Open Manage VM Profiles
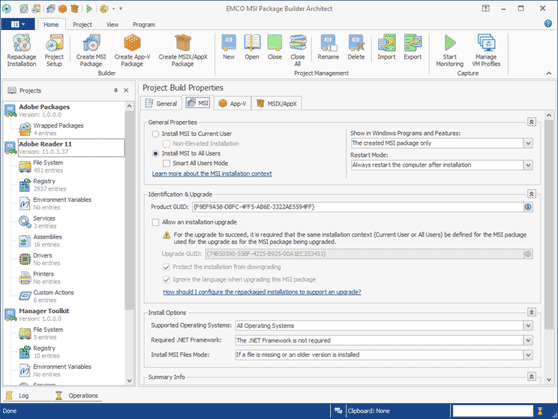558x419 pixels. coord(486,51)
